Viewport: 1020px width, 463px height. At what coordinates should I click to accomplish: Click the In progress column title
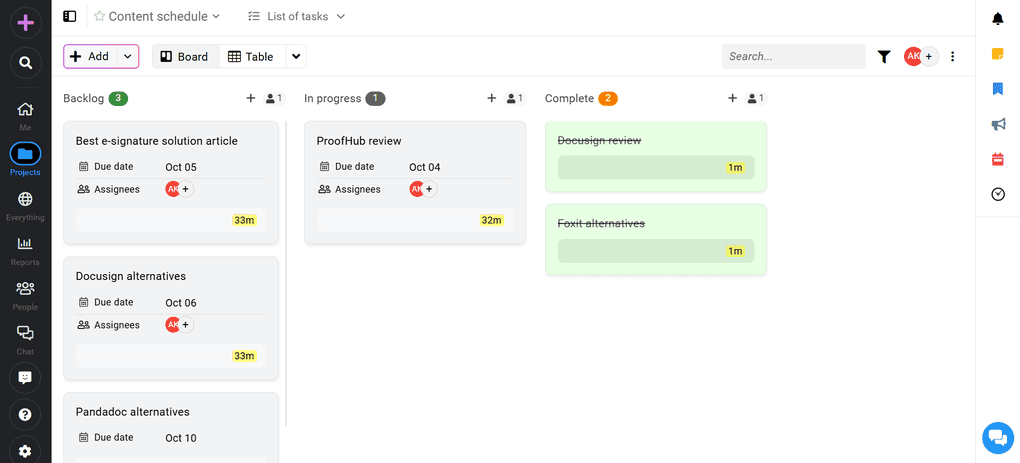pos(332,99)
